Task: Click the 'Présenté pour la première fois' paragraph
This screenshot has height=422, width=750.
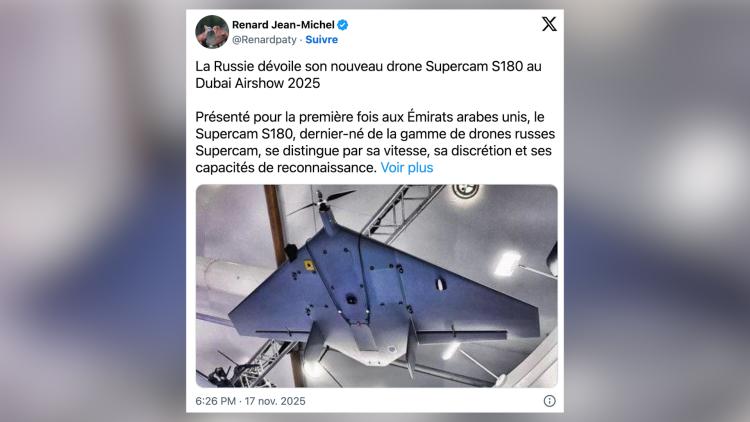Action: point(375,142)
